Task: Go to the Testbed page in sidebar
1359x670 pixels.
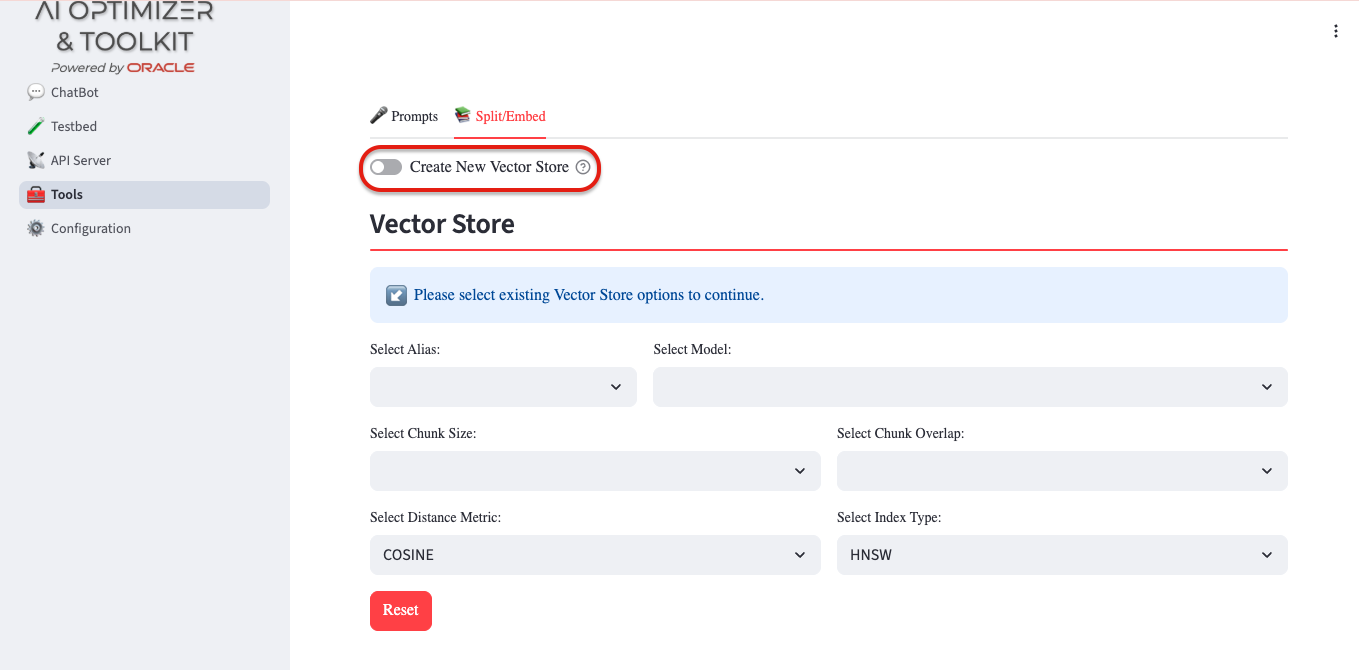Action: click(x=74, y=127)
